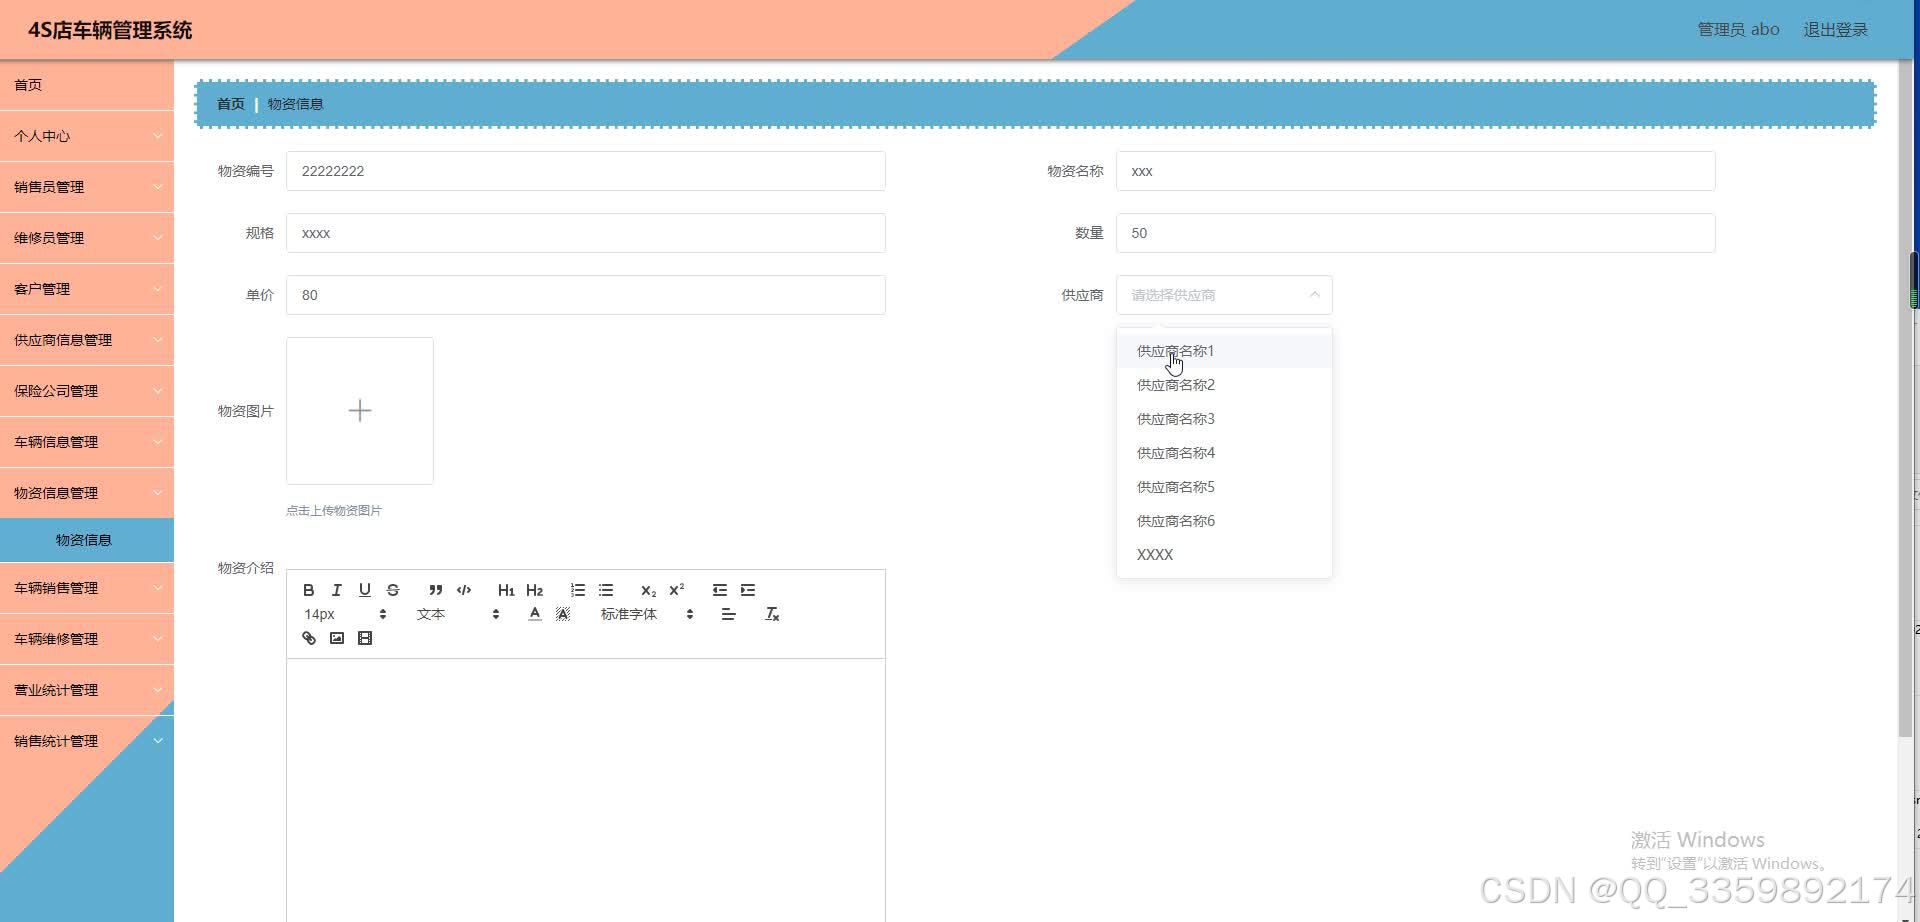The height and width of the screenshot is (922, 1920).
Task: Select 供应商名称1 from the list
Action: [1224, 351]
